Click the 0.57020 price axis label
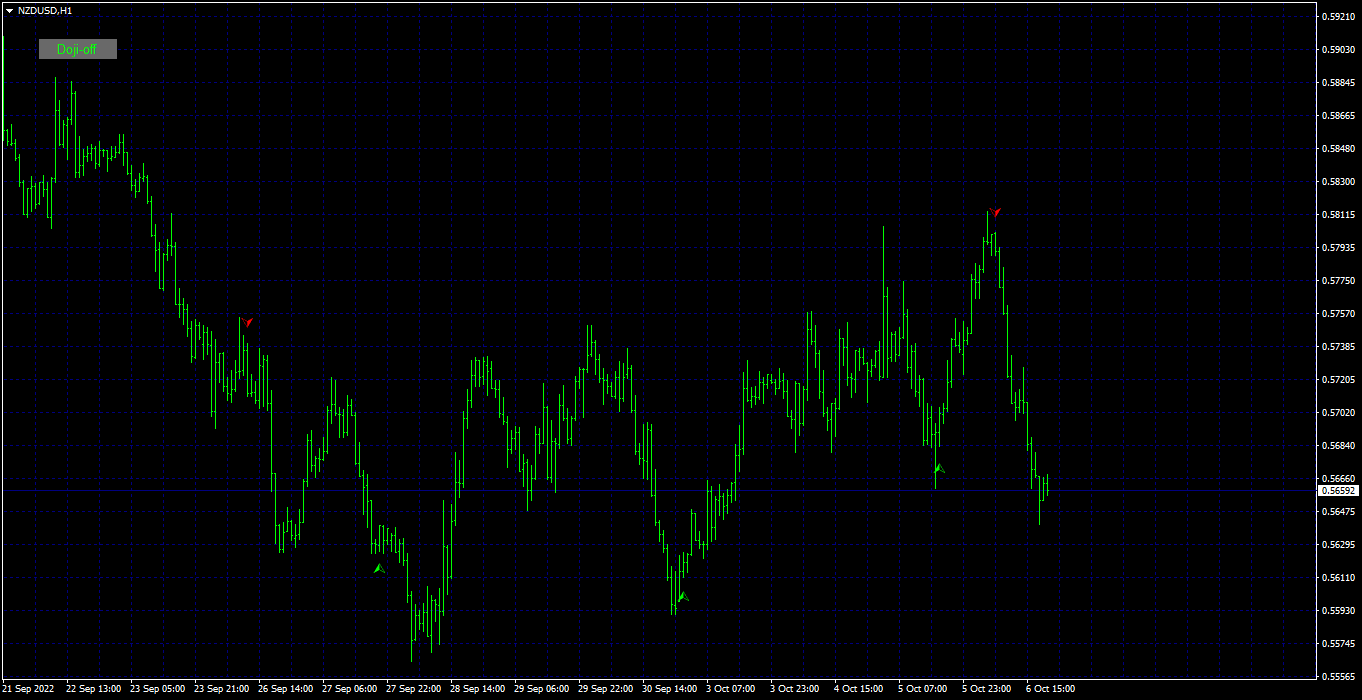Image resolution: width=1362 pixels, height=700 pixels. click(1340, 413)
